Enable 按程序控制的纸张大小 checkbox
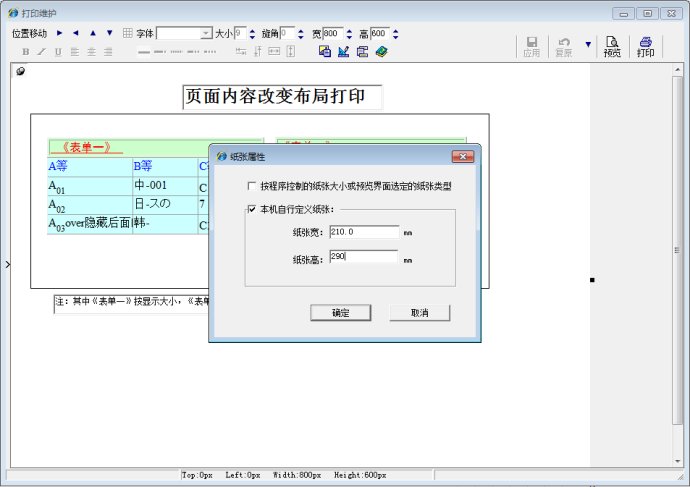The image size is (690, 487). 251,186
